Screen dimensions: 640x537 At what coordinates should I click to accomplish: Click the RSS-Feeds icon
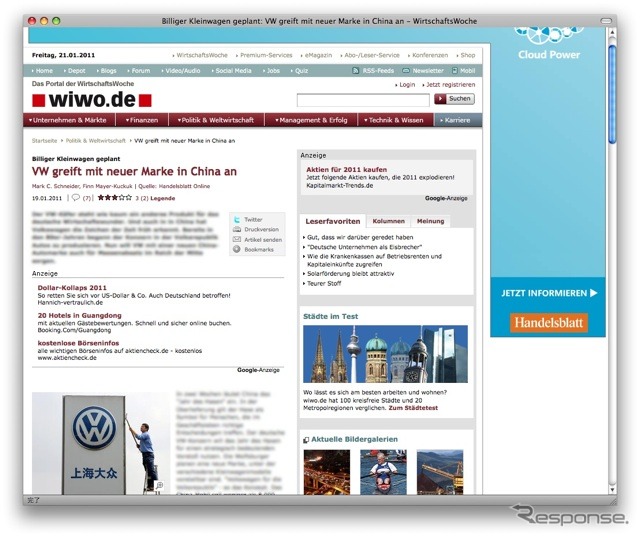356,71
